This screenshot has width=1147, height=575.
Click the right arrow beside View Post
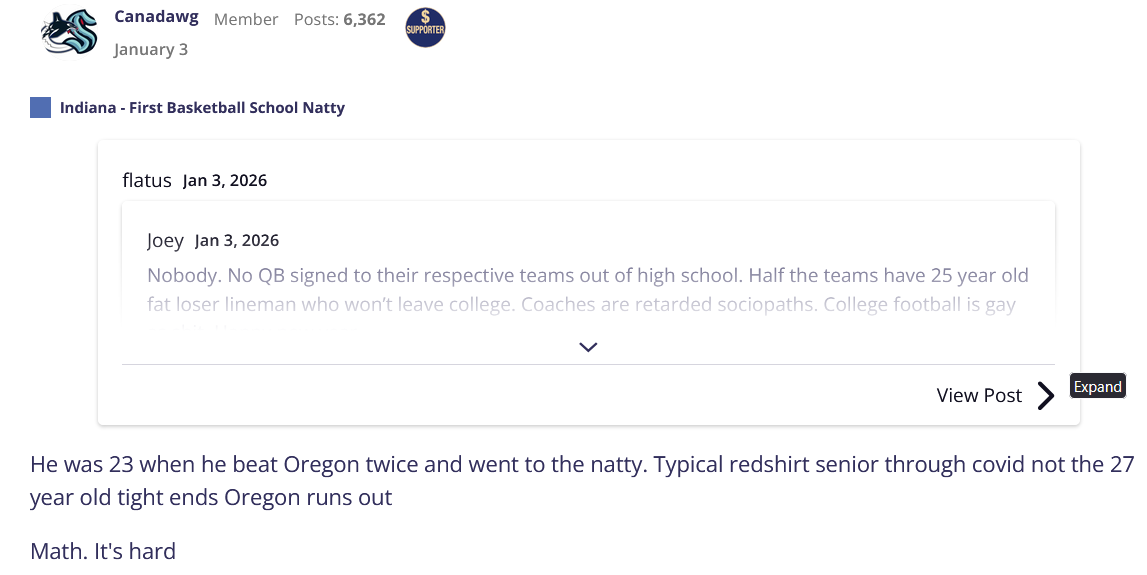(1046, 396)
